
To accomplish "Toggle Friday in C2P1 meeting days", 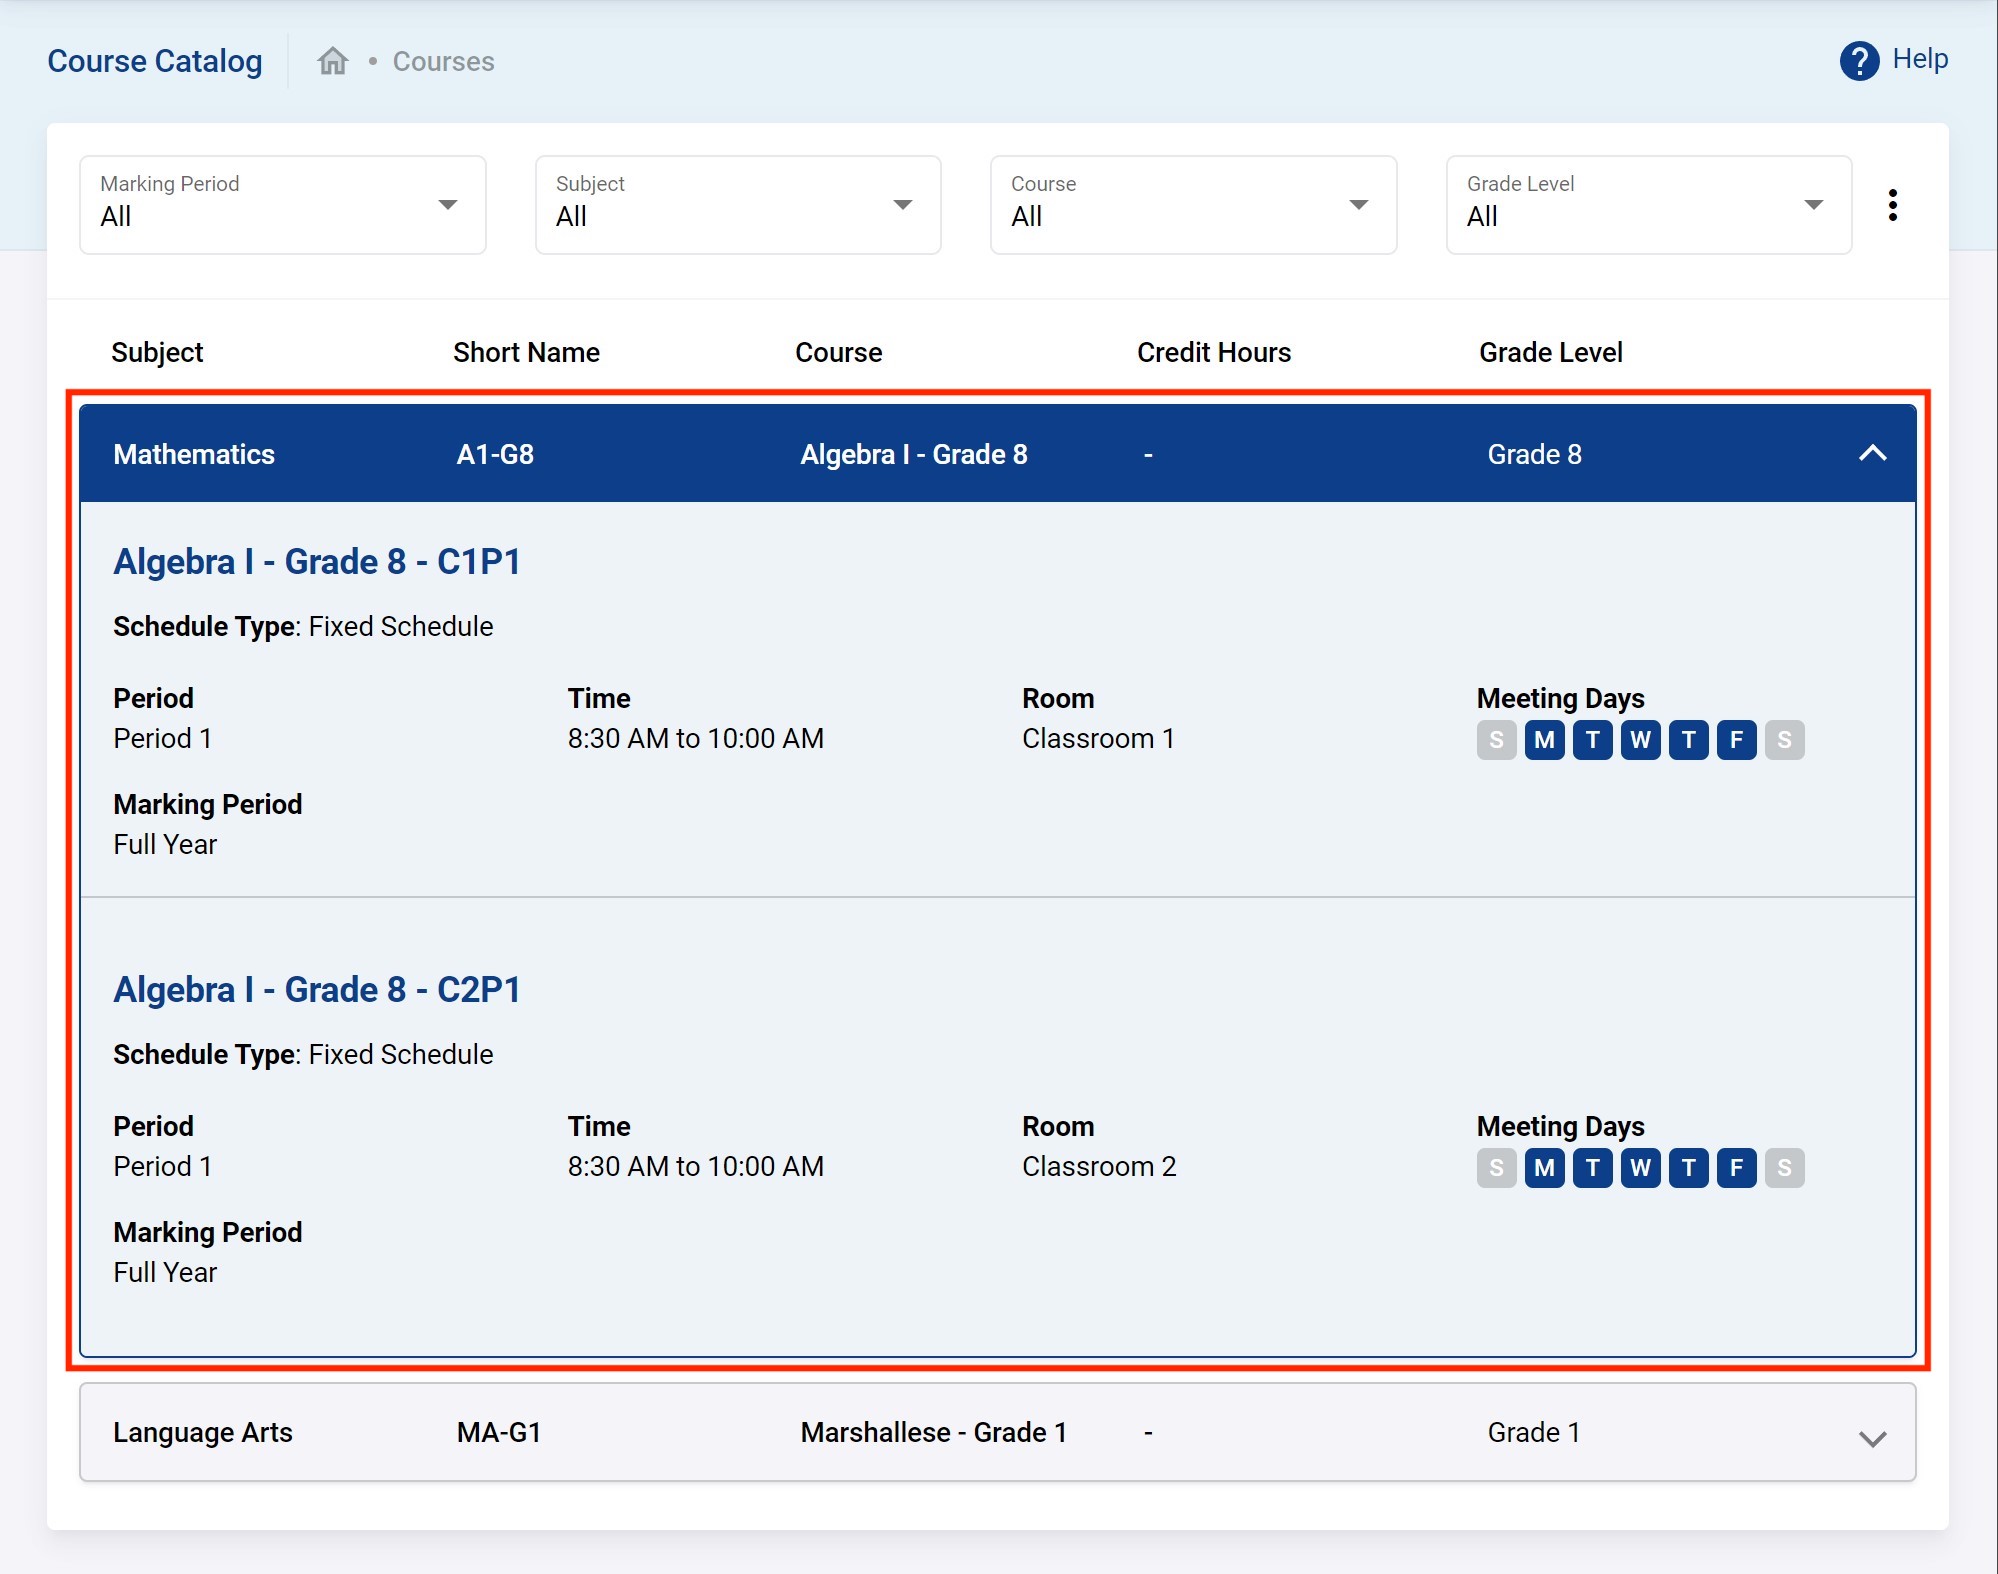I will pyautogui.click(x=1736, y=1168).
